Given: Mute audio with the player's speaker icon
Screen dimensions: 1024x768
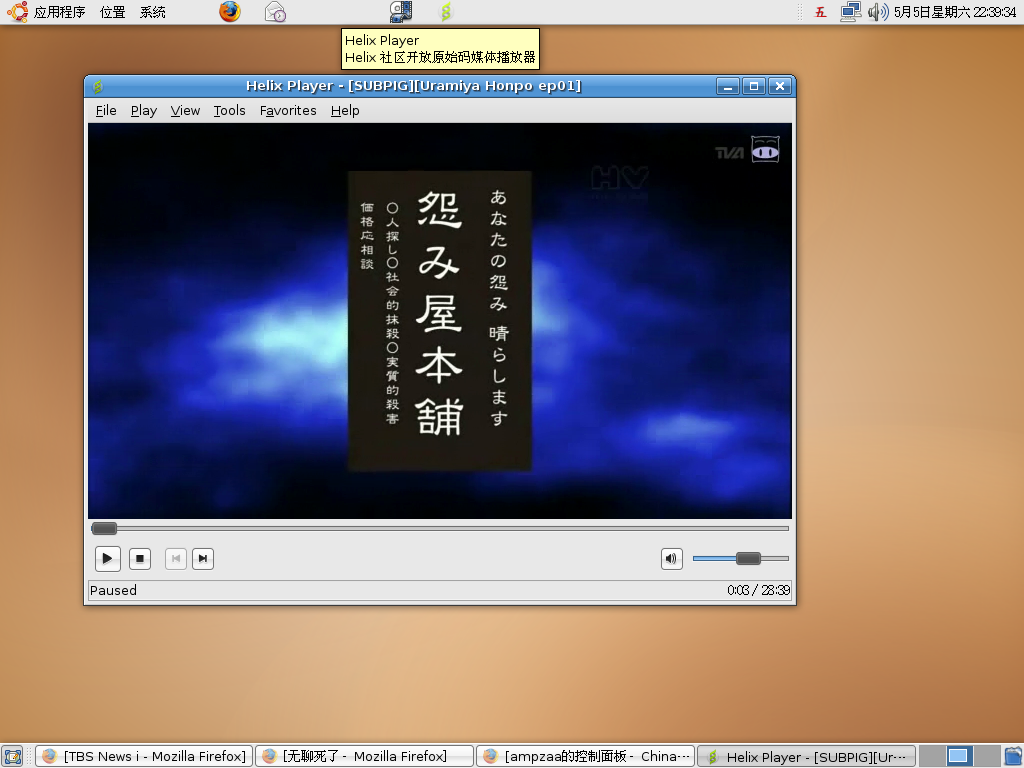Looking at the screenshot, I should pos(671,559).
